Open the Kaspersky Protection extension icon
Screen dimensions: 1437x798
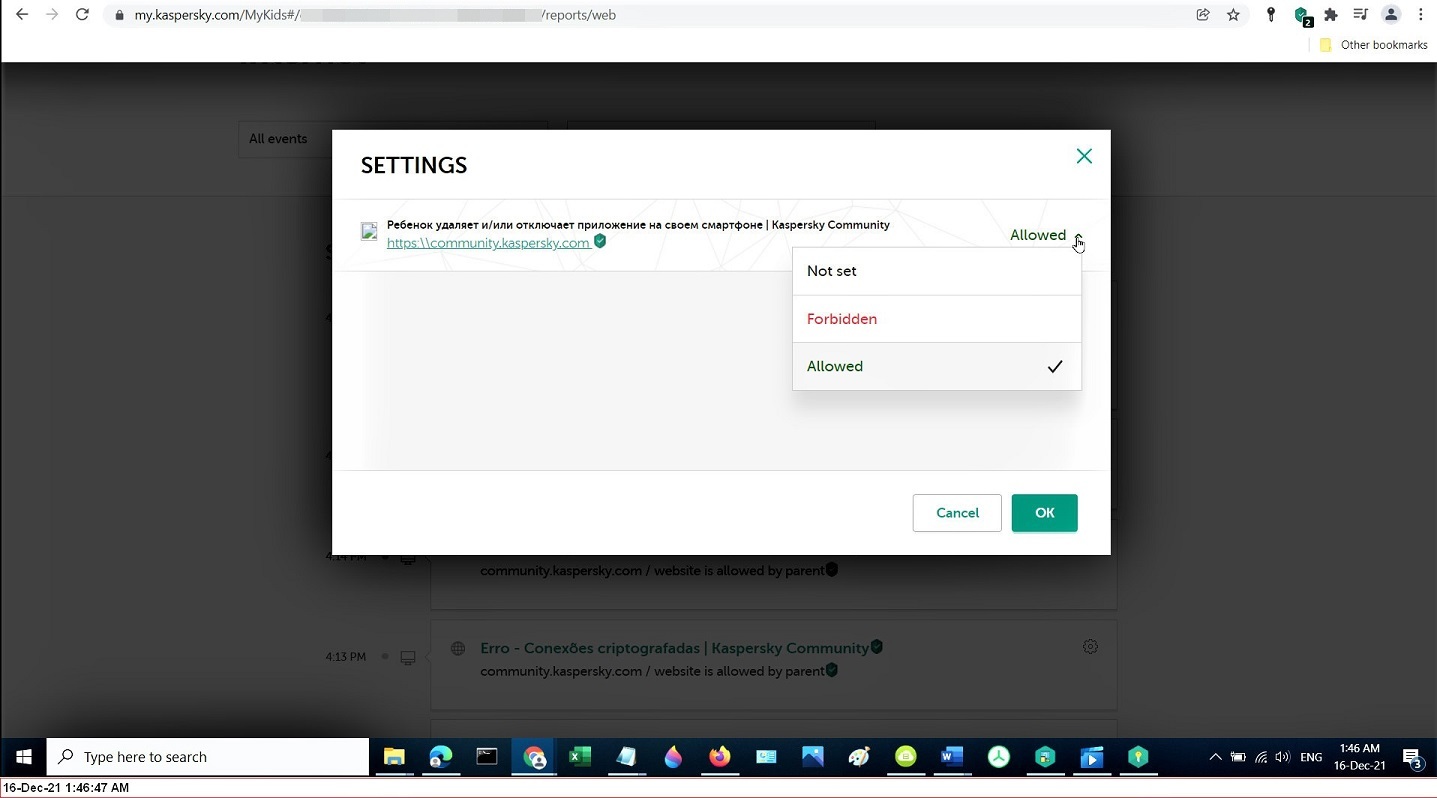click(1302, 15)
